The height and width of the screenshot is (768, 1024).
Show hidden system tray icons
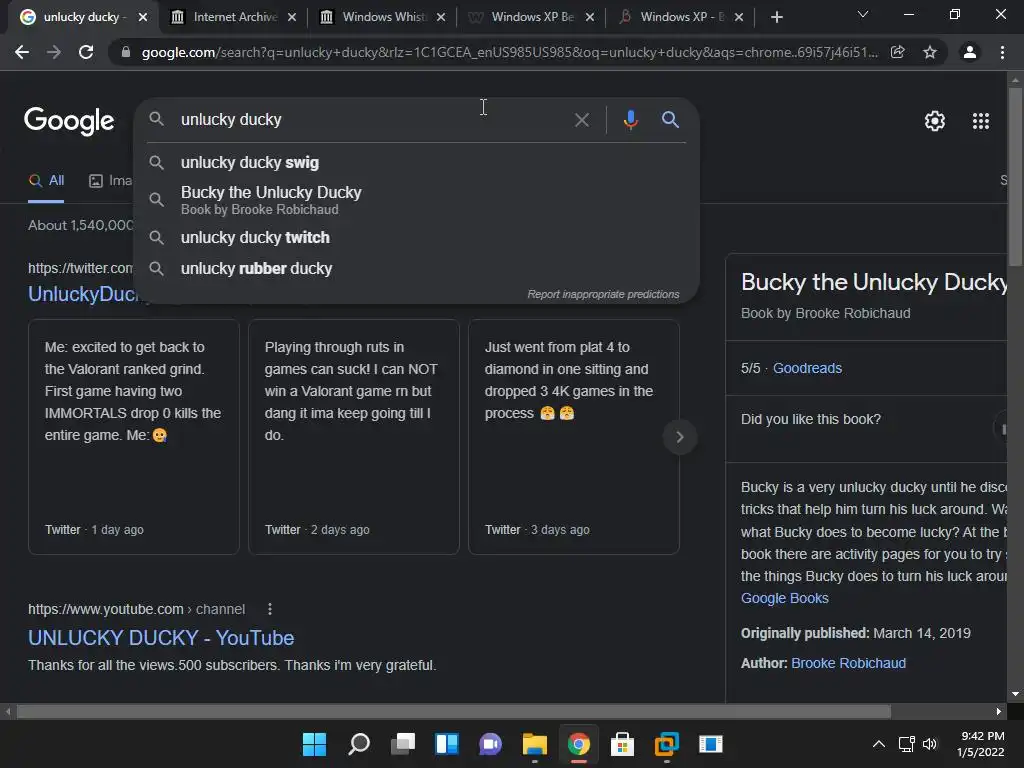point(879,744)
